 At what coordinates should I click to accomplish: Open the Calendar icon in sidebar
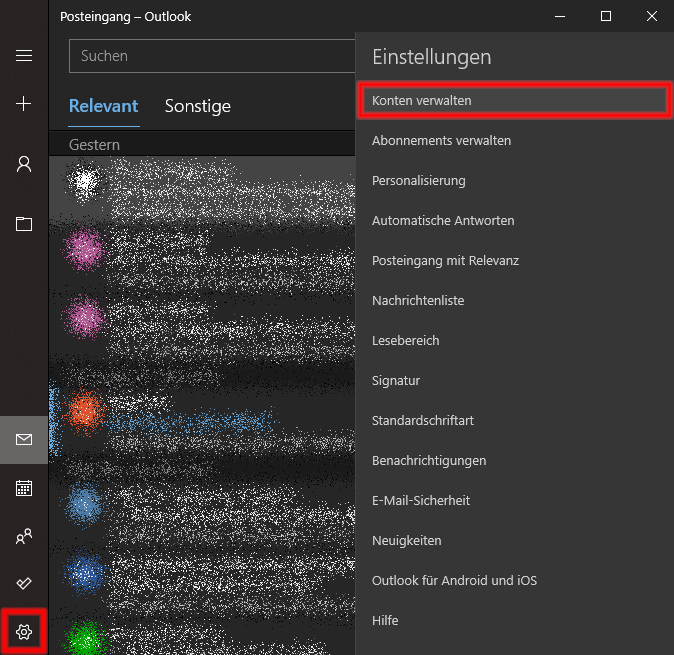(x=24, y=488)
